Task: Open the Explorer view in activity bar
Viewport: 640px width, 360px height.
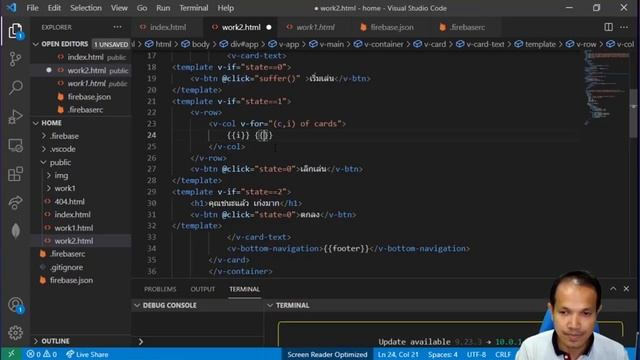Action: 16,31
